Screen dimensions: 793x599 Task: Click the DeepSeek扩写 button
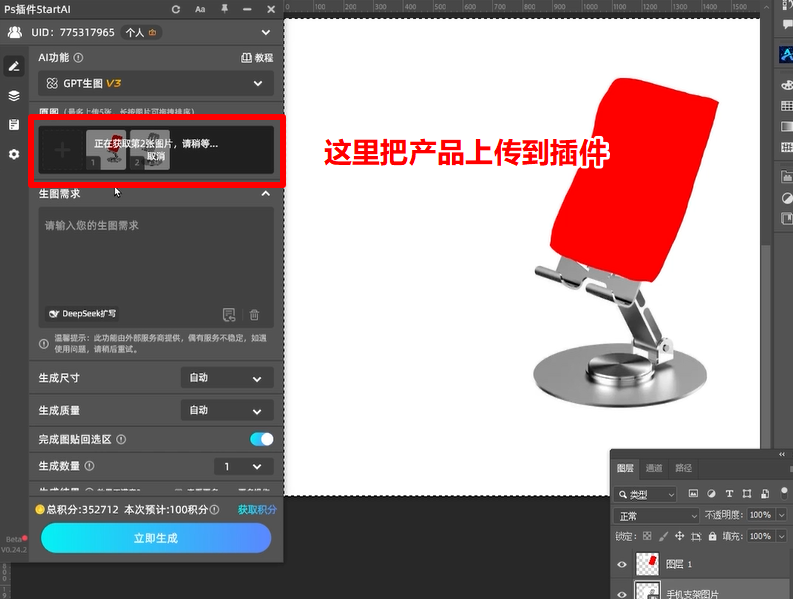tap(82, 314)
